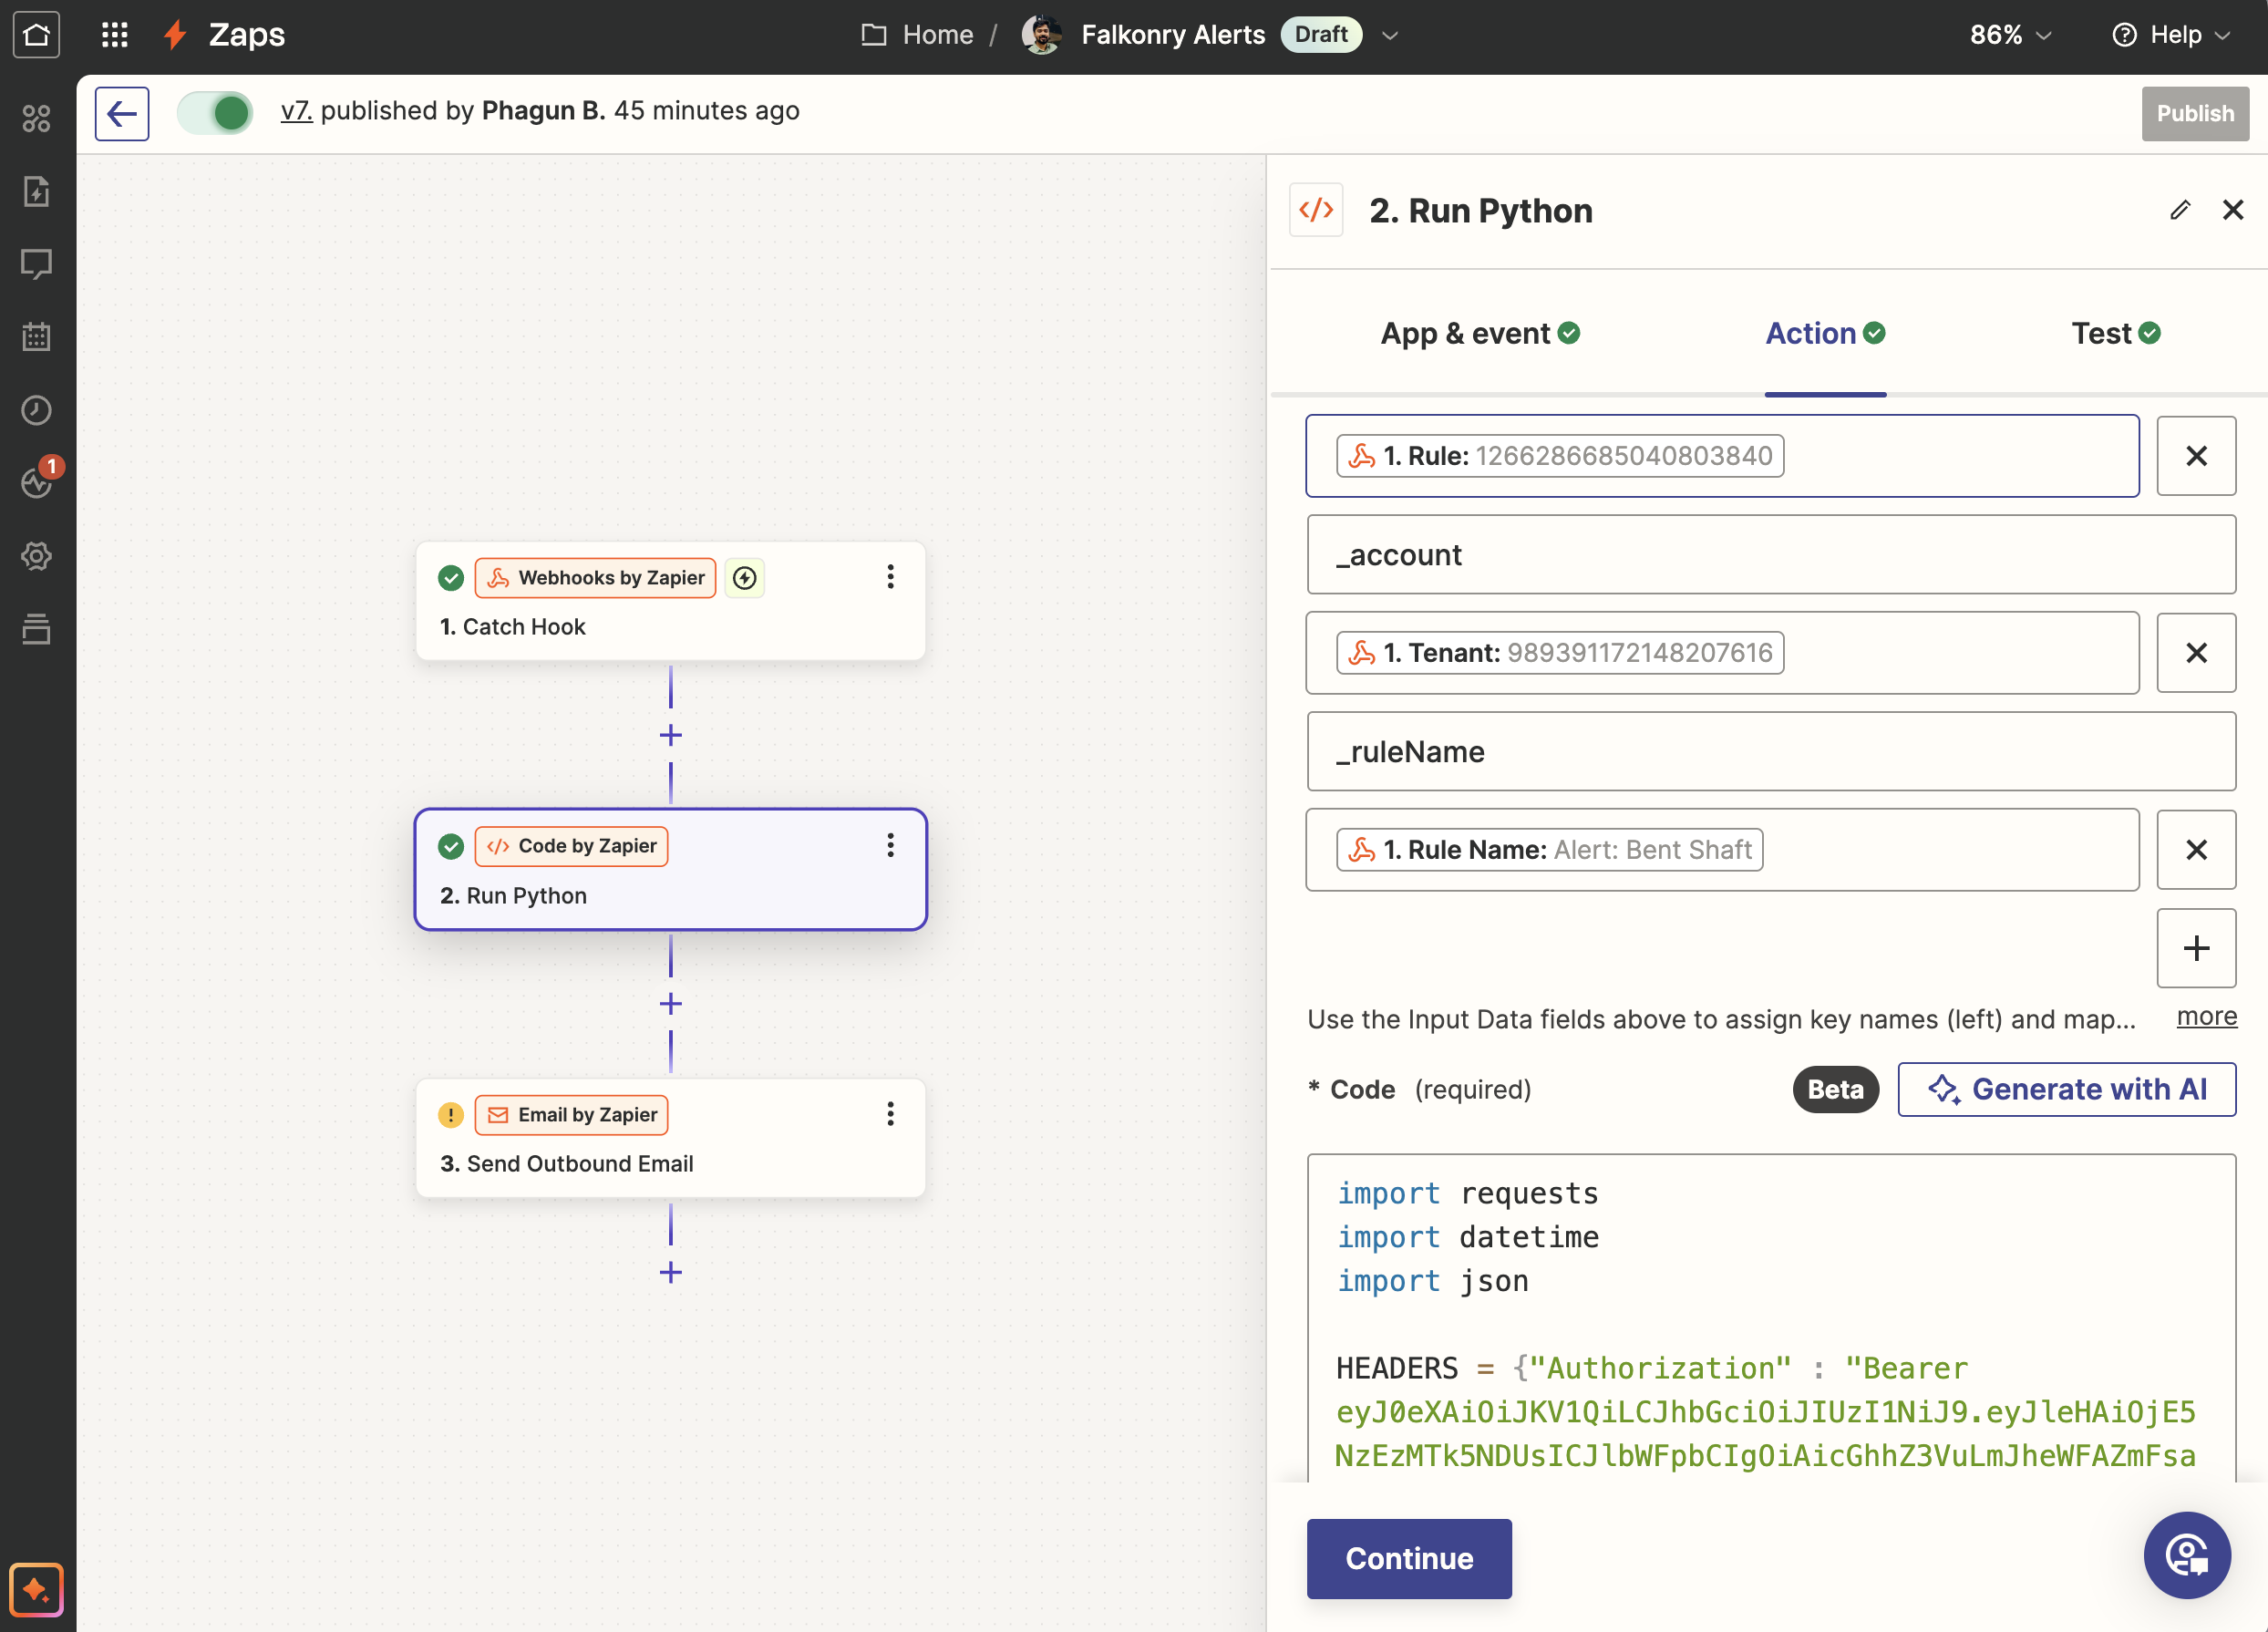Open Run Python step options menu
2268x1632 pixels.
click(x=890, y=846)
